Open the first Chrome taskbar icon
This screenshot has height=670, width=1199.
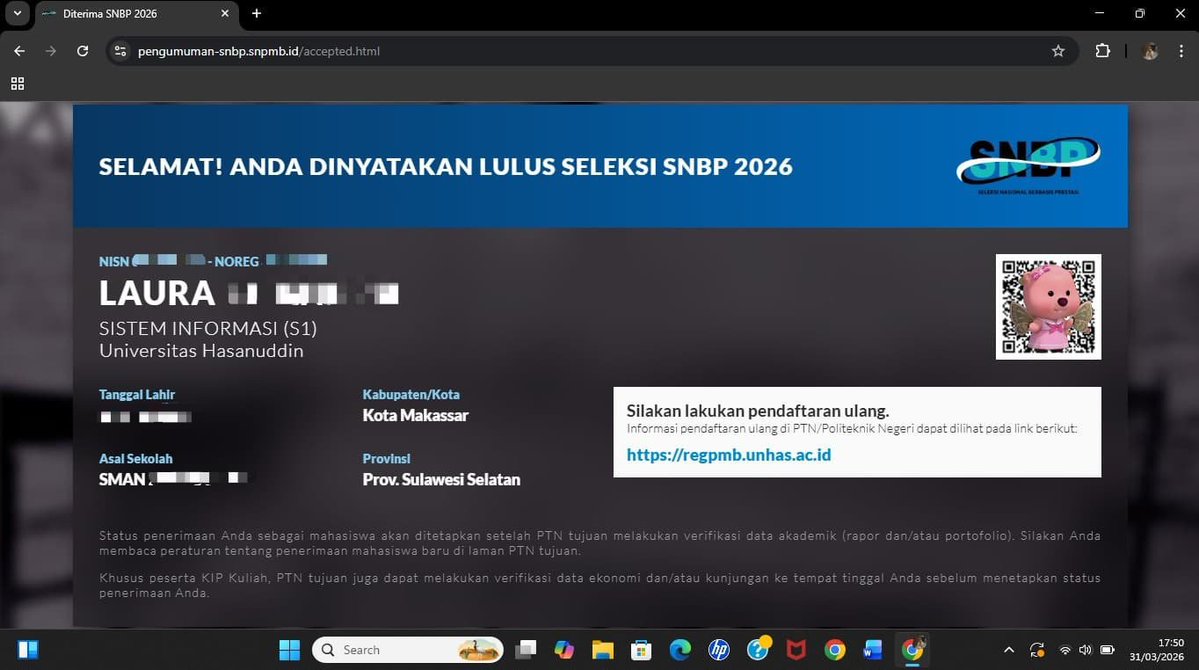point(834,650)
